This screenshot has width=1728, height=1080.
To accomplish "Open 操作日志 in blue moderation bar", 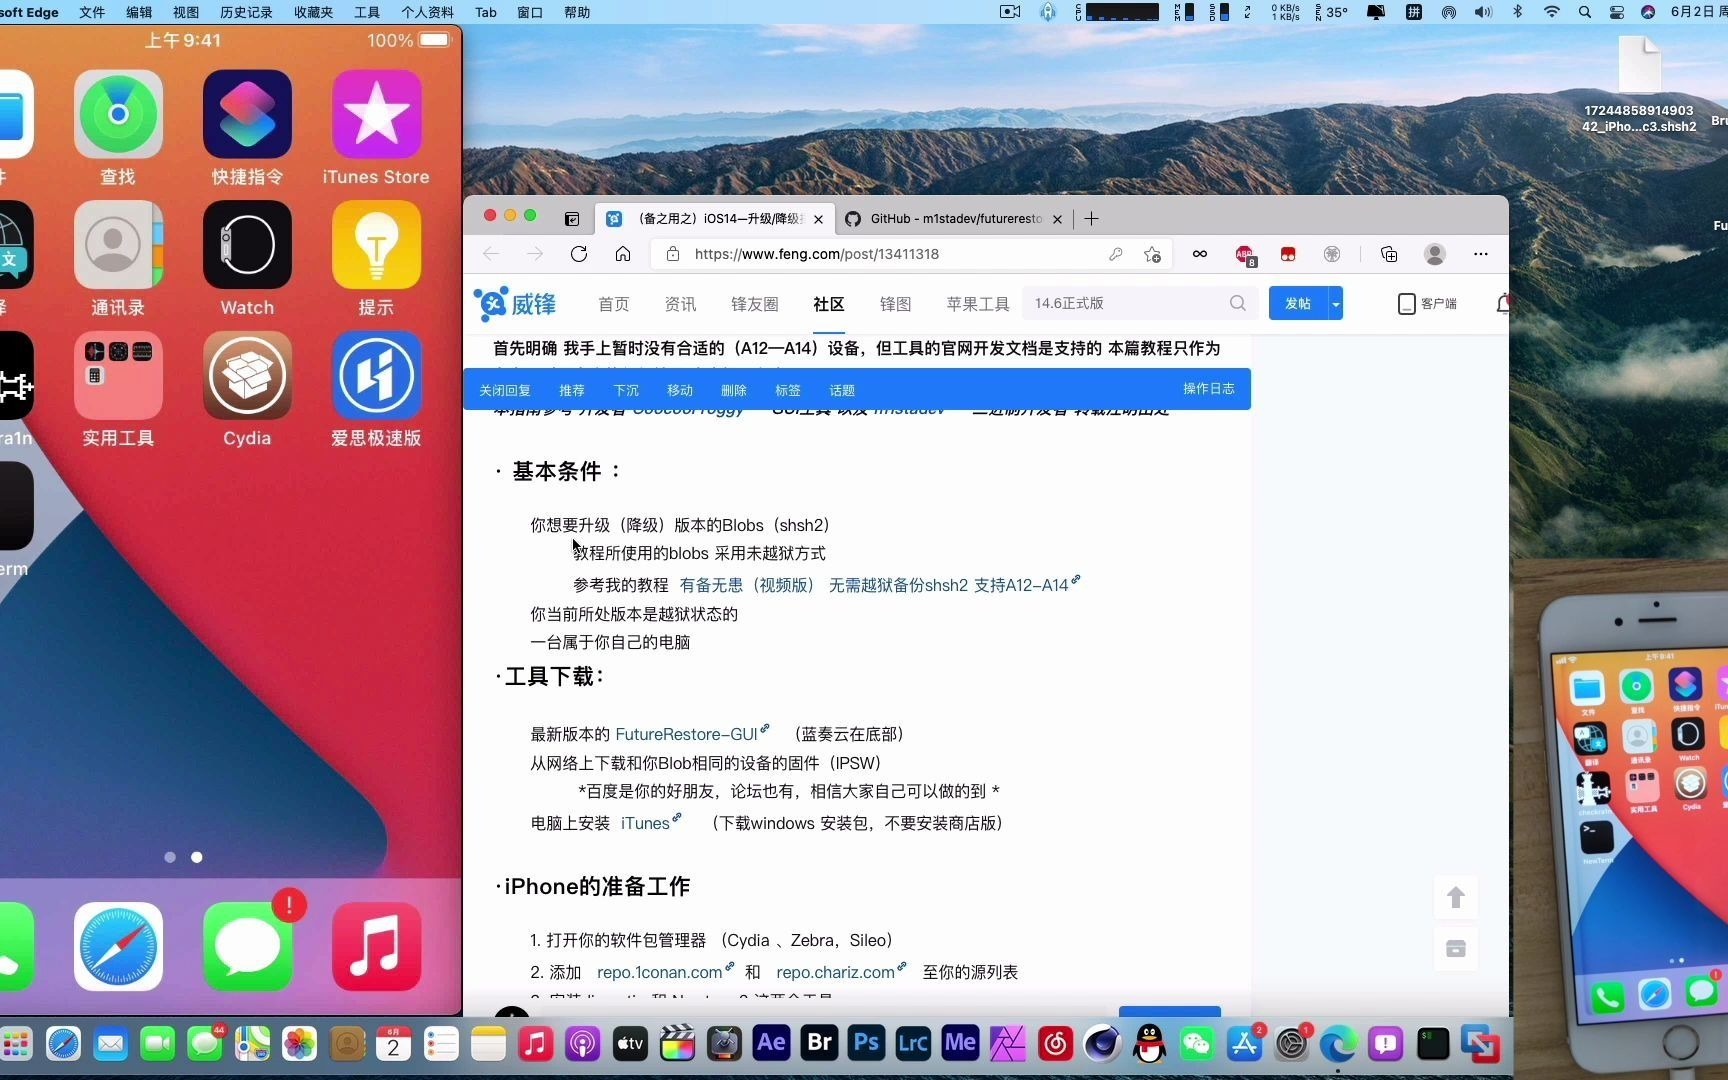I will tap(1209, 388).
